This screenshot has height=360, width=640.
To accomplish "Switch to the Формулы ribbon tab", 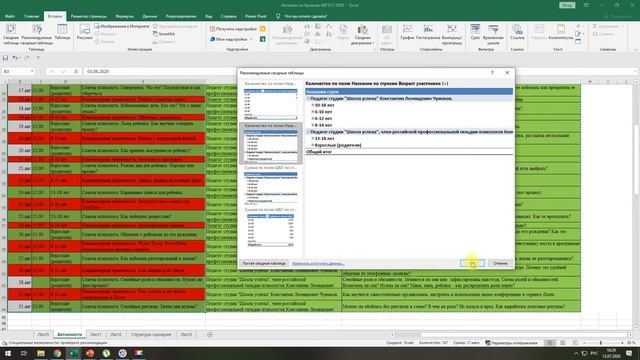I will 124,16.
